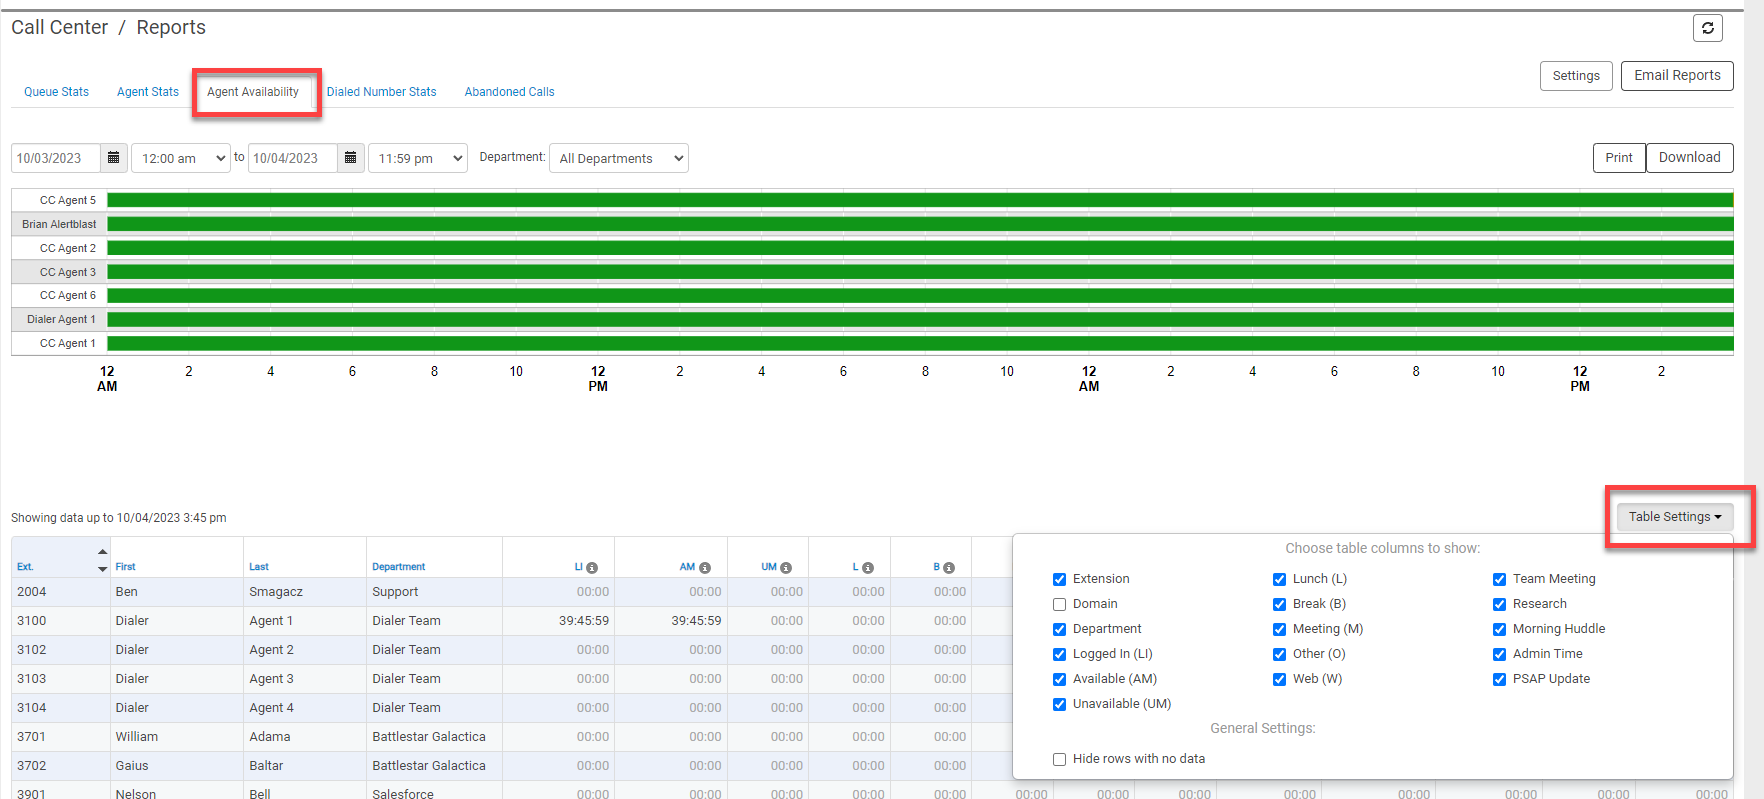The height and width of the screenshot is (799, 1764).
Task: Toggle the Lunch (L) checkbox
Action: 1279,579
